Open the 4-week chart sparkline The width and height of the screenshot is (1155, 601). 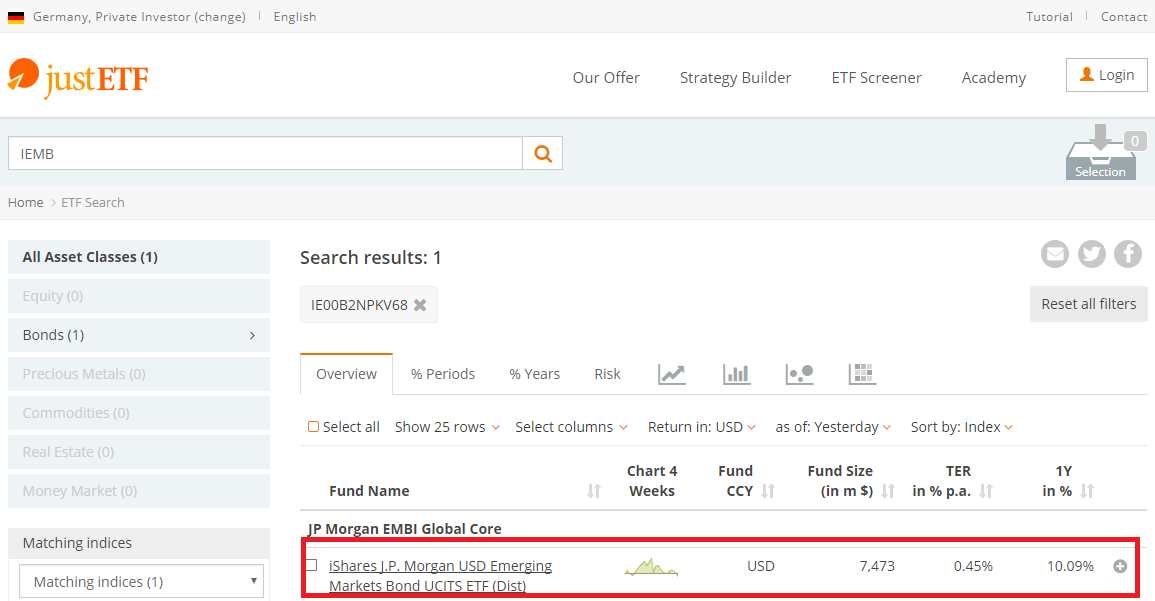(x=651, y=567)
